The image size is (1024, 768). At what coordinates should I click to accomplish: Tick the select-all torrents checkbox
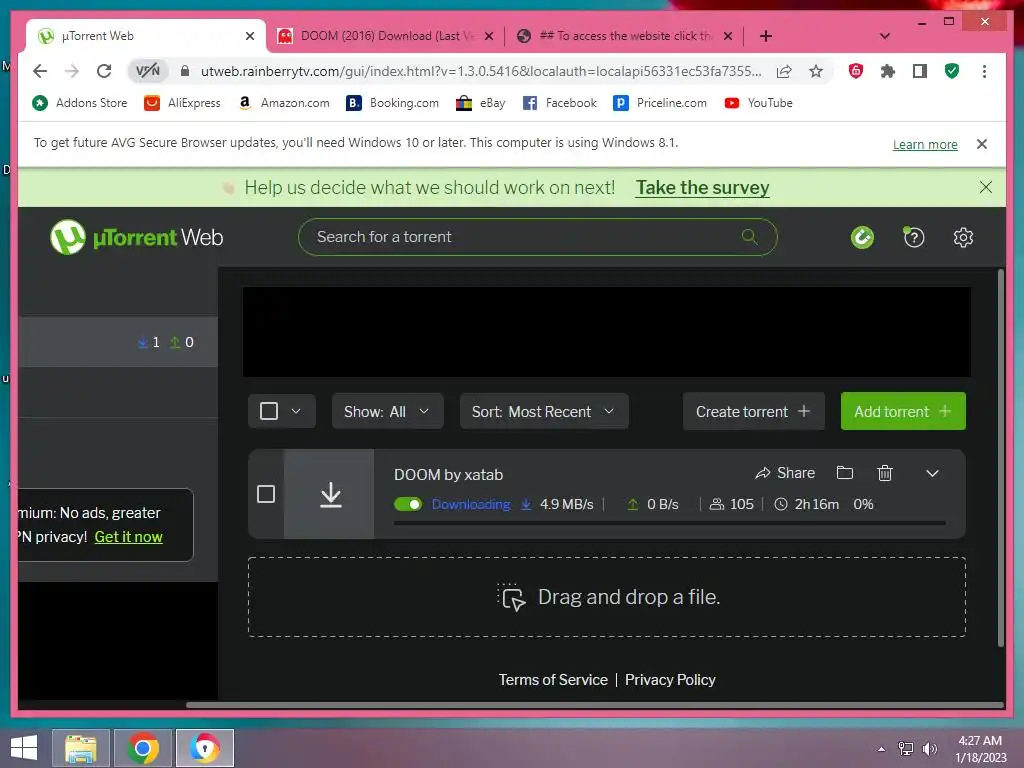[x=268, y=411]
